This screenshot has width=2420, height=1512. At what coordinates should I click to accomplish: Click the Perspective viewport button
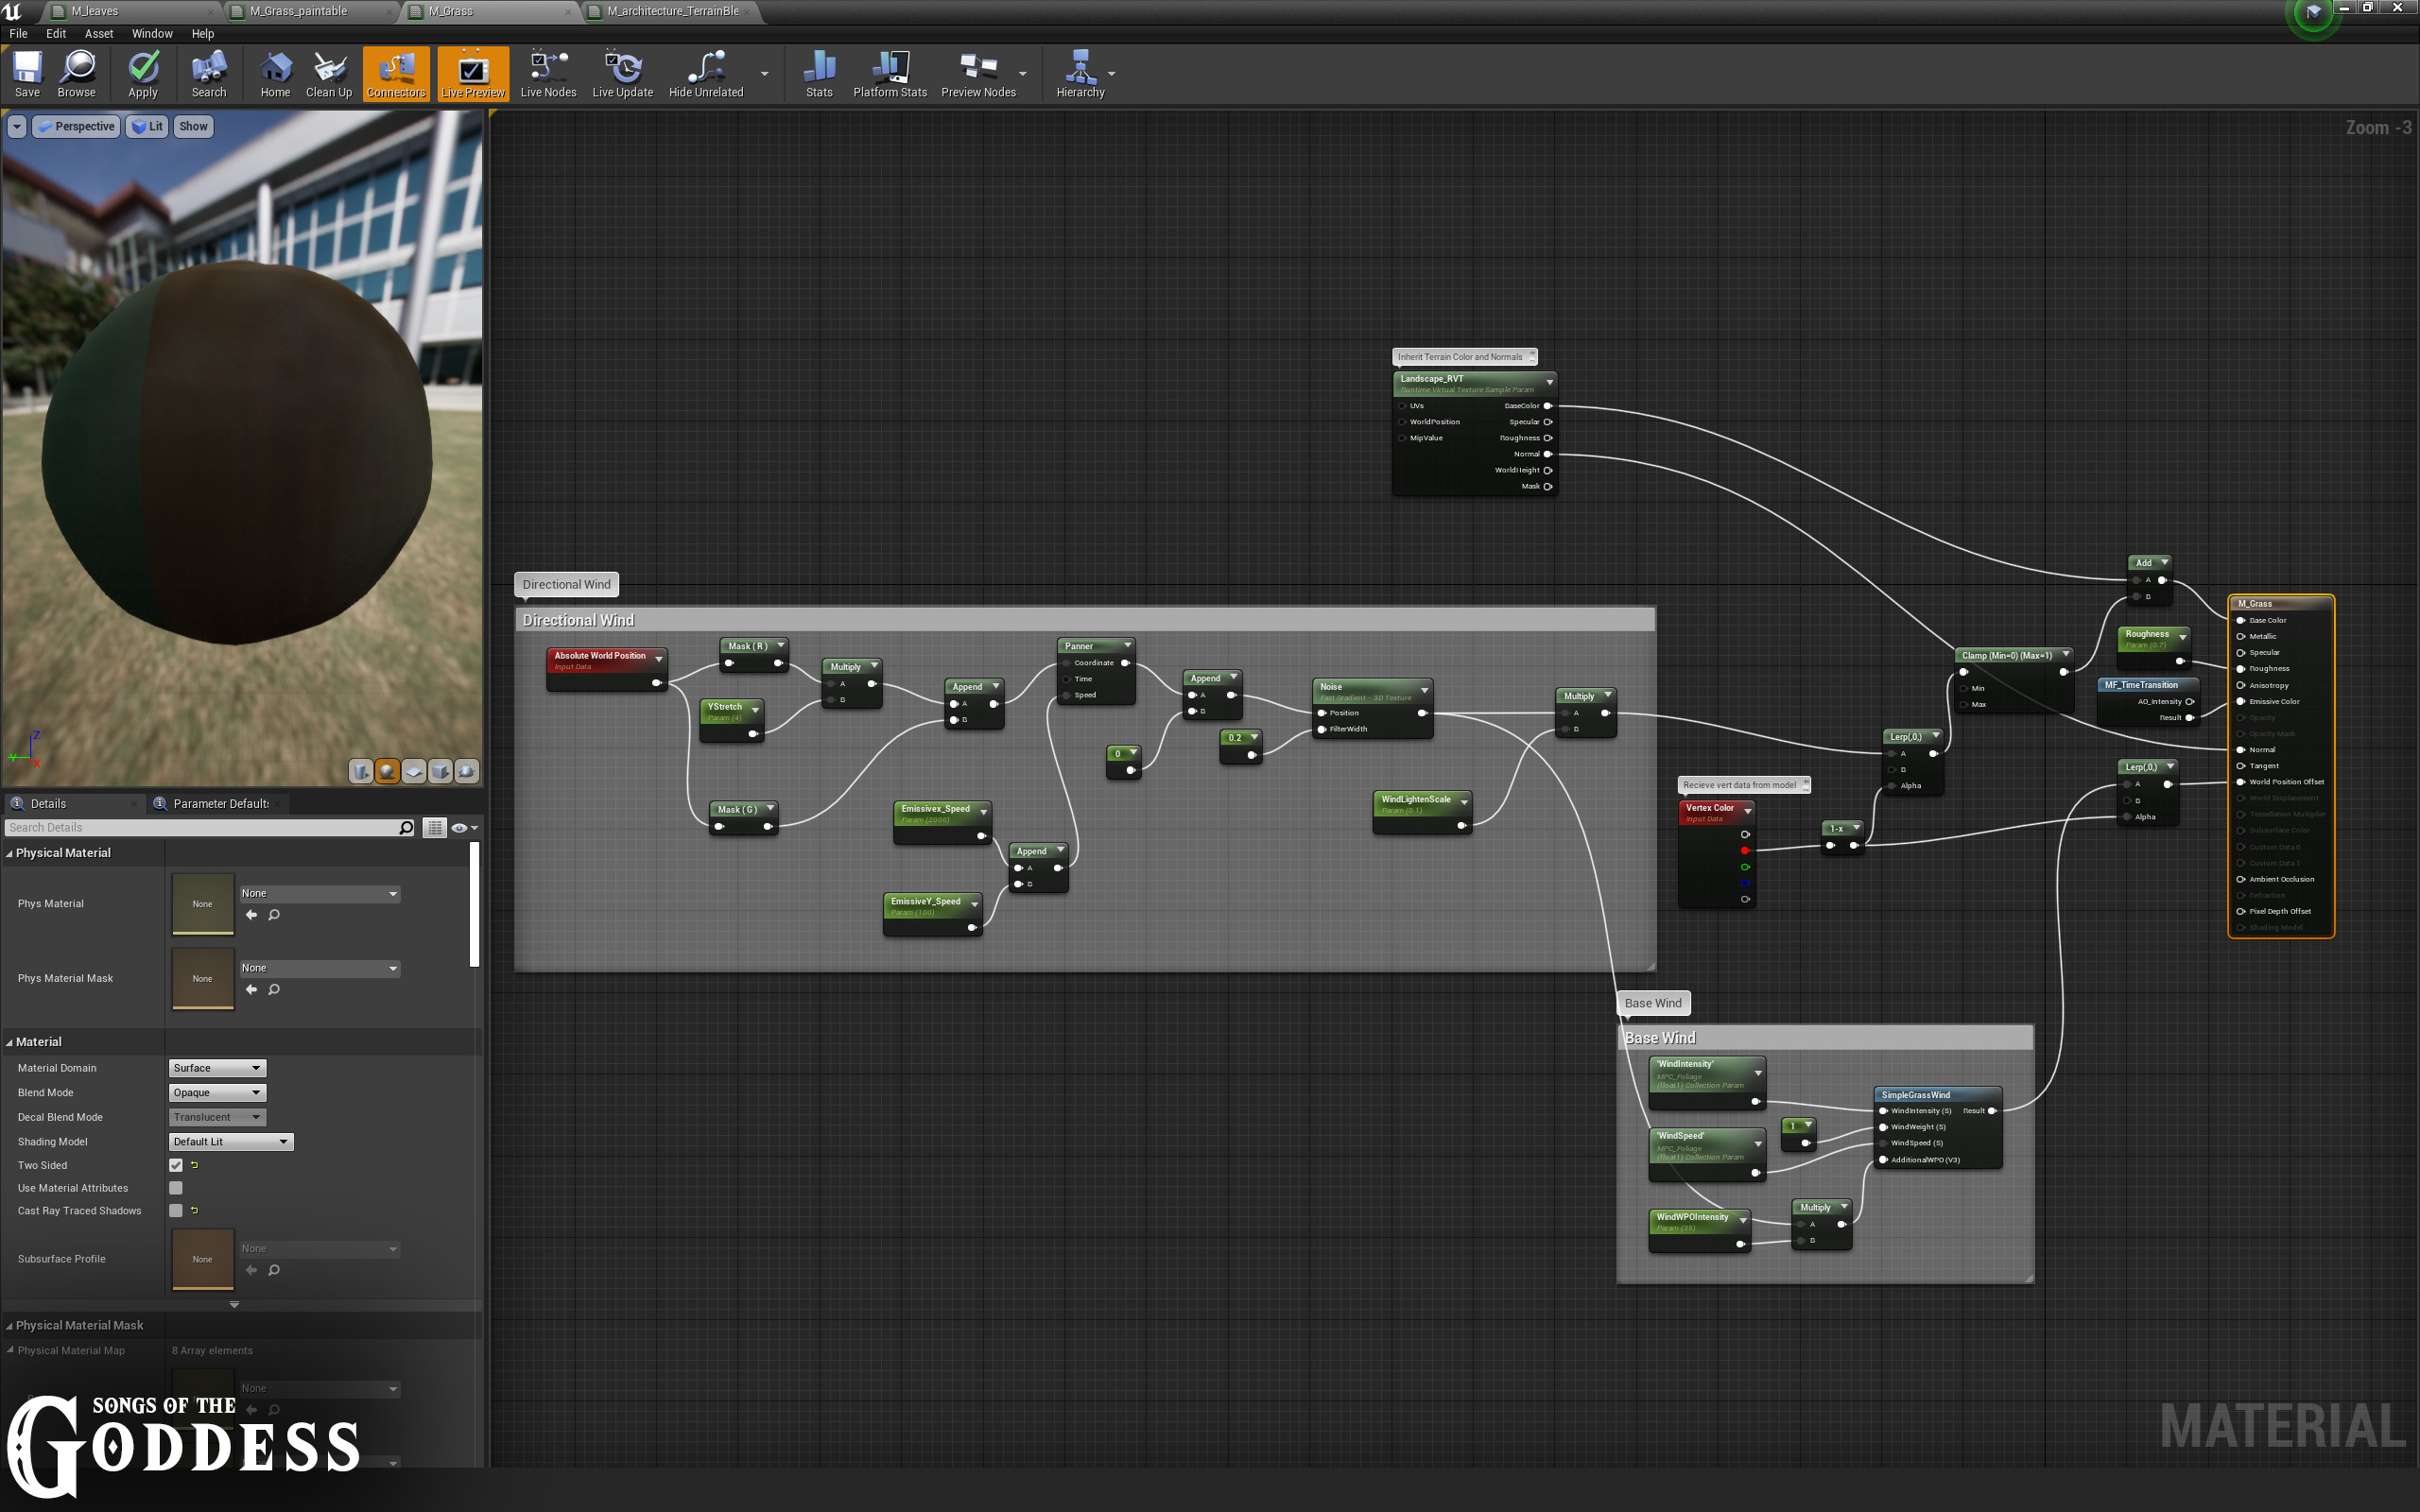point(77,126)
